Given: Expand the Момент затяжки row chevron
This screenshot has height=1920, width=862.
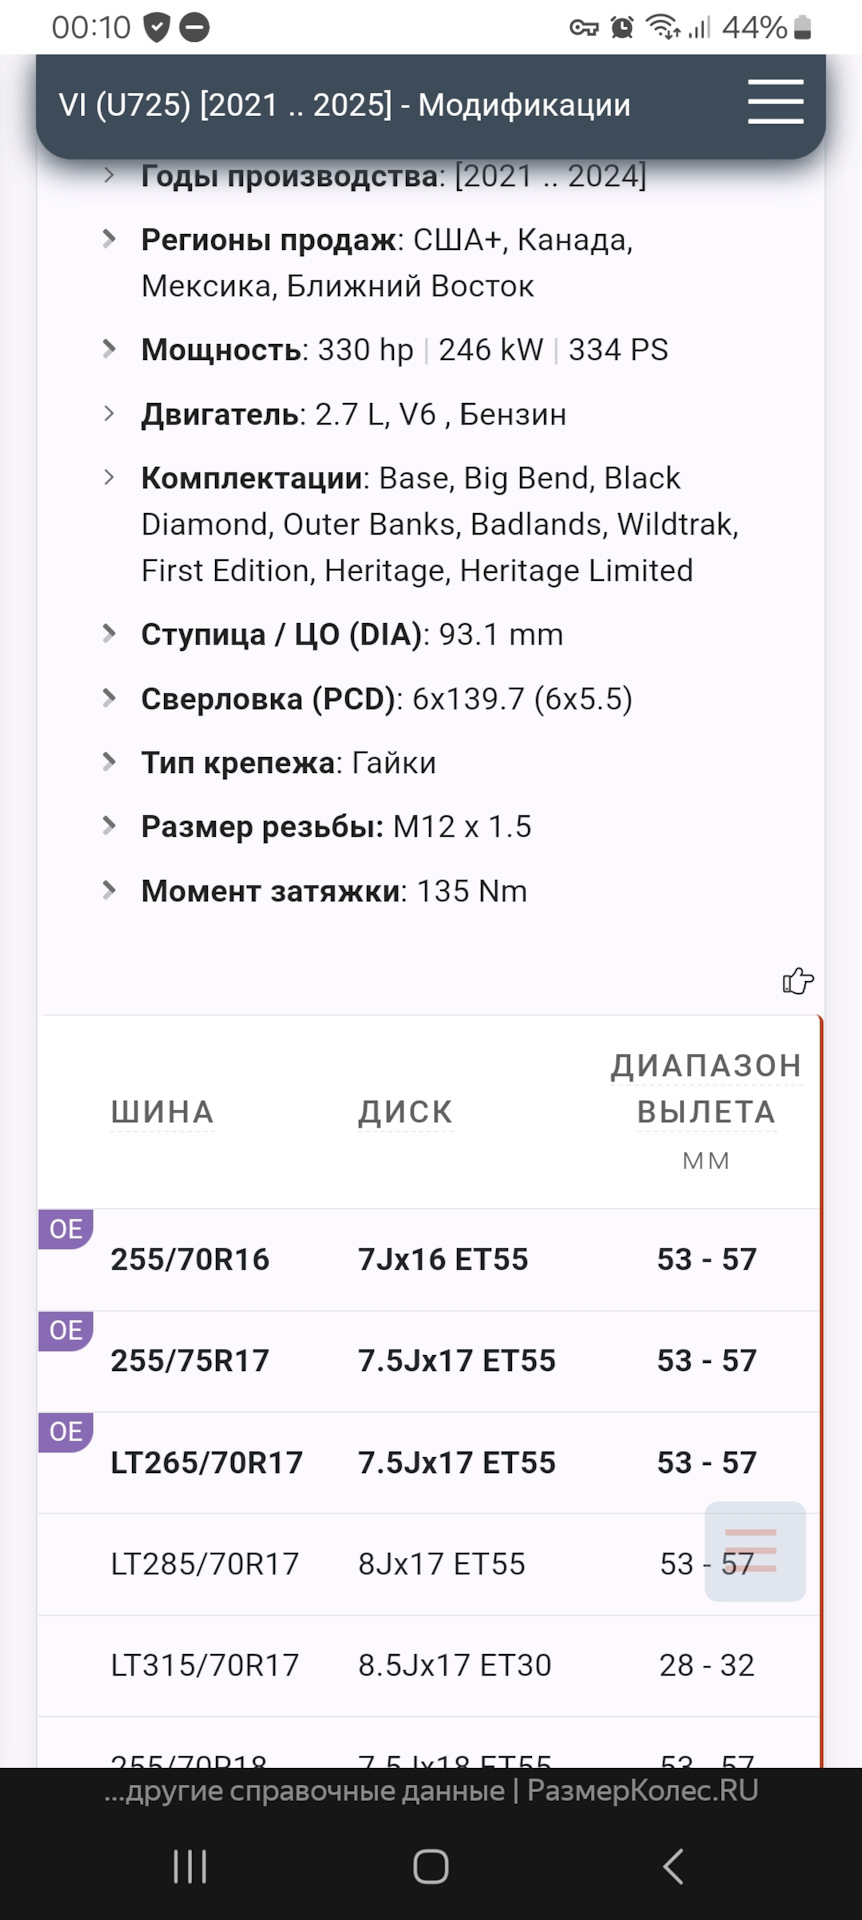Looking at the screenshot, I should click(x=109, y=890).
